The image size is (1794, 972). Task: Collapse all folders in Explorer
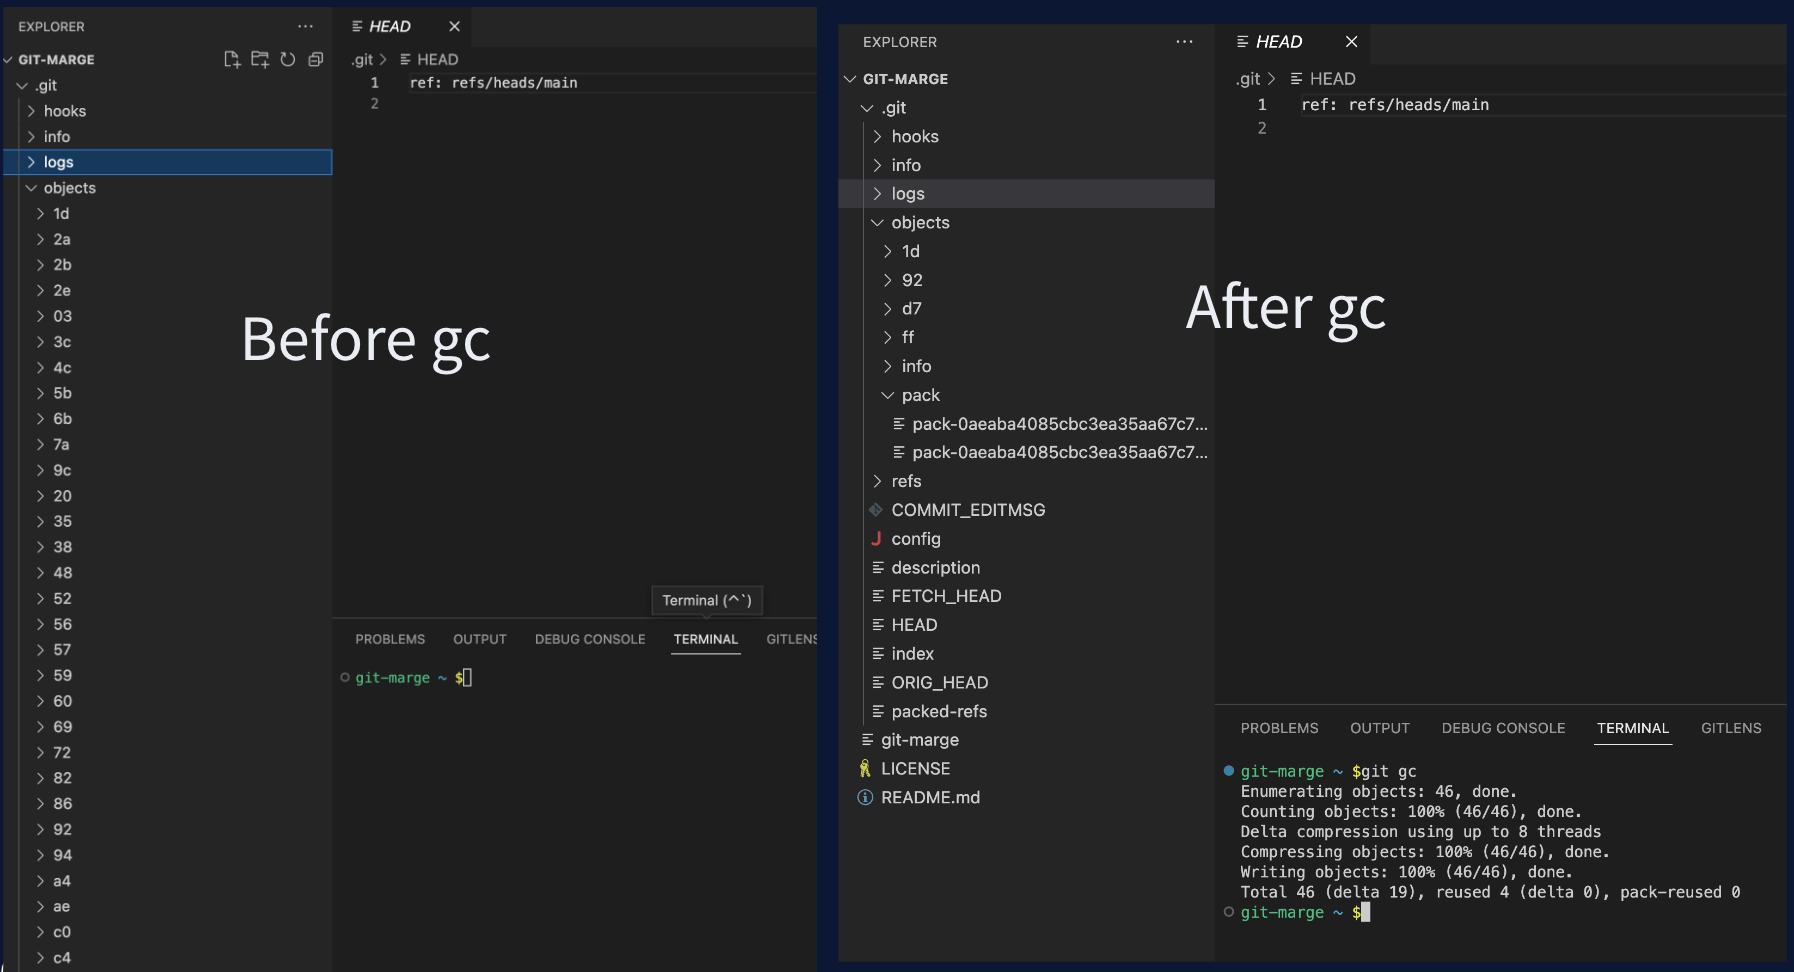pyautogui.click(x=317, y=60)
